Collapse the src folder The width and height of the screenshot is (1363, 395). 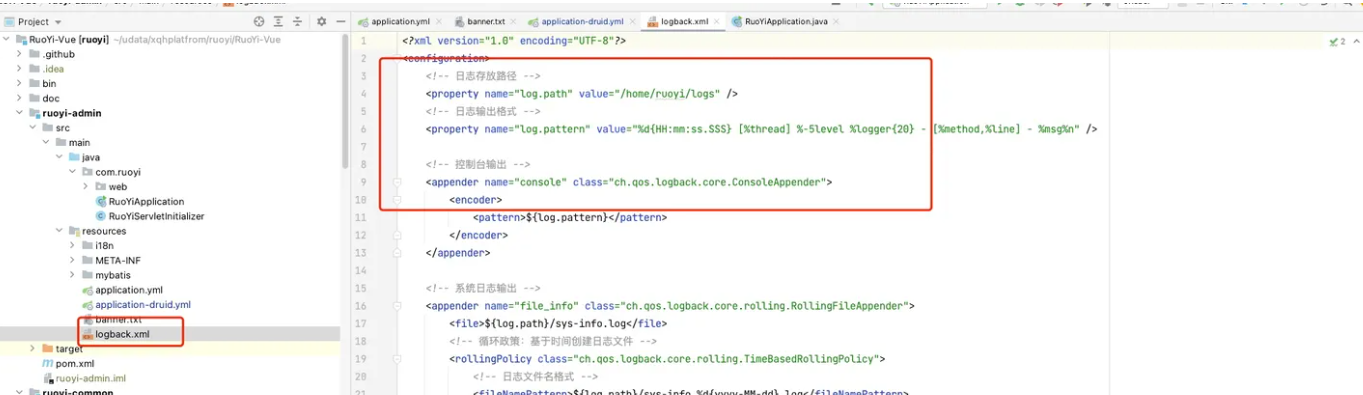click(x=33, y=128)
